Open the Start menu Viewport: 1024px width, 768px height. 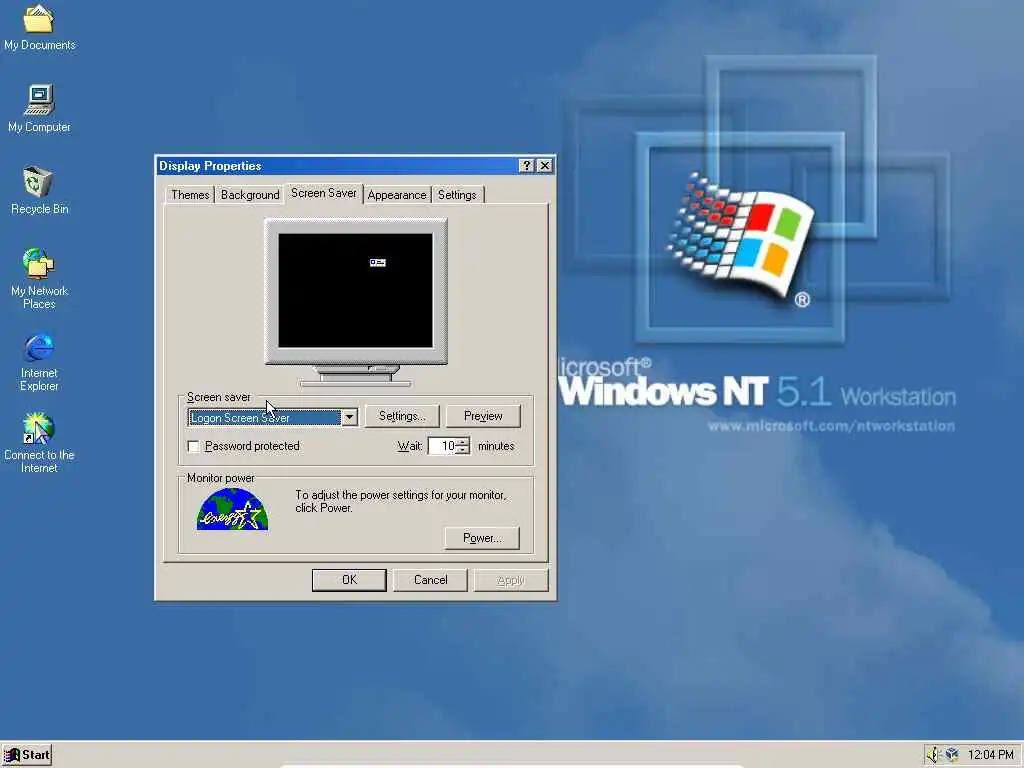[27, 755]
